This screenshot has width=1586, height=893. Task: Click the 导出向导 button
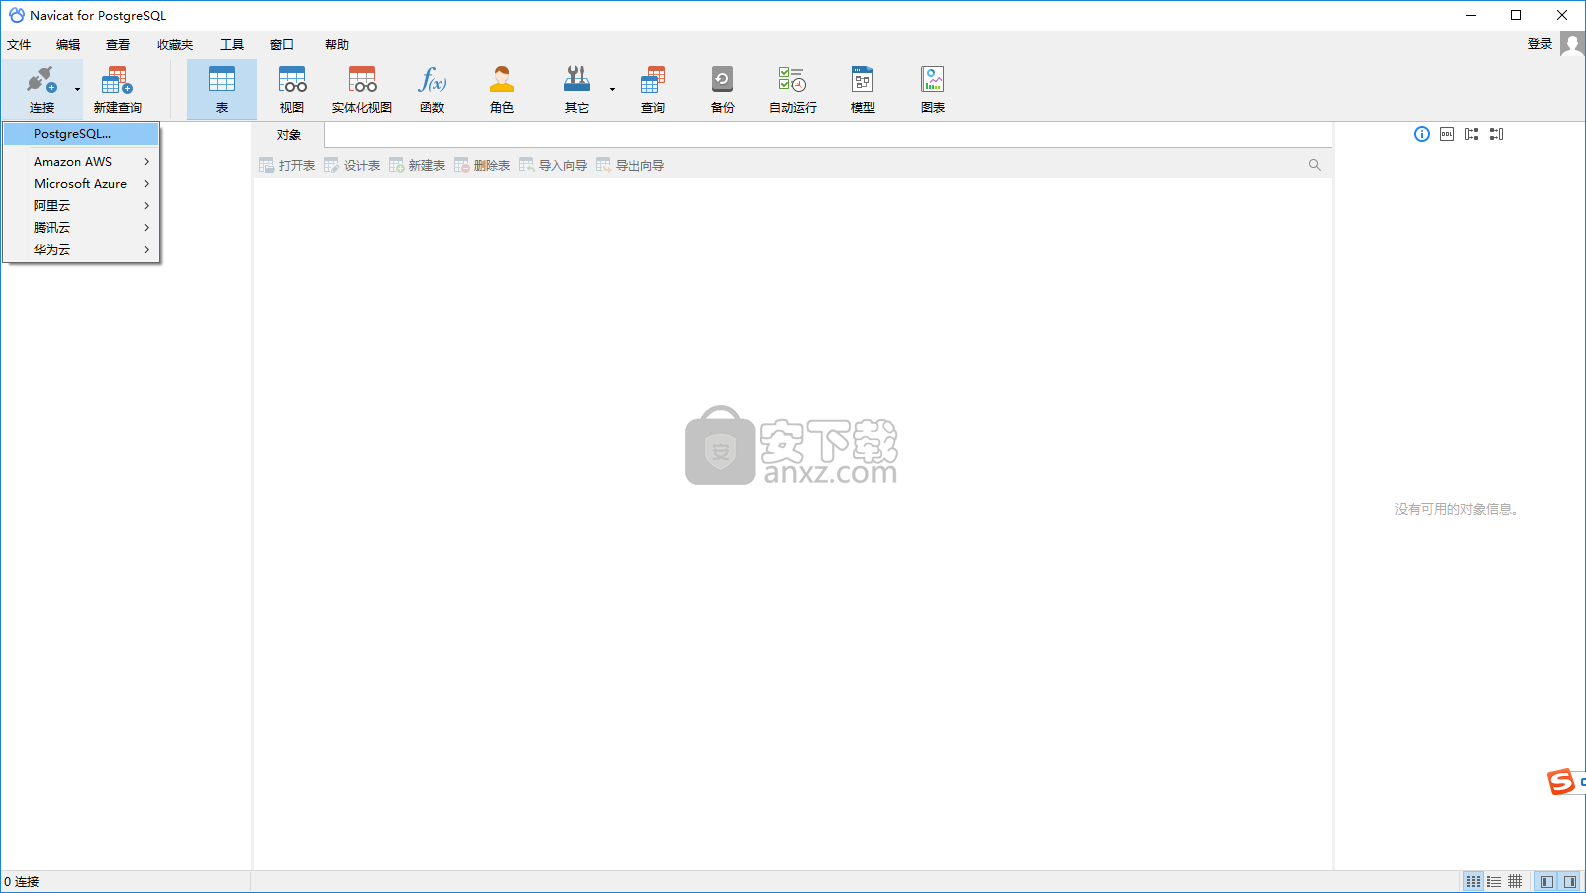pos(630,166)
